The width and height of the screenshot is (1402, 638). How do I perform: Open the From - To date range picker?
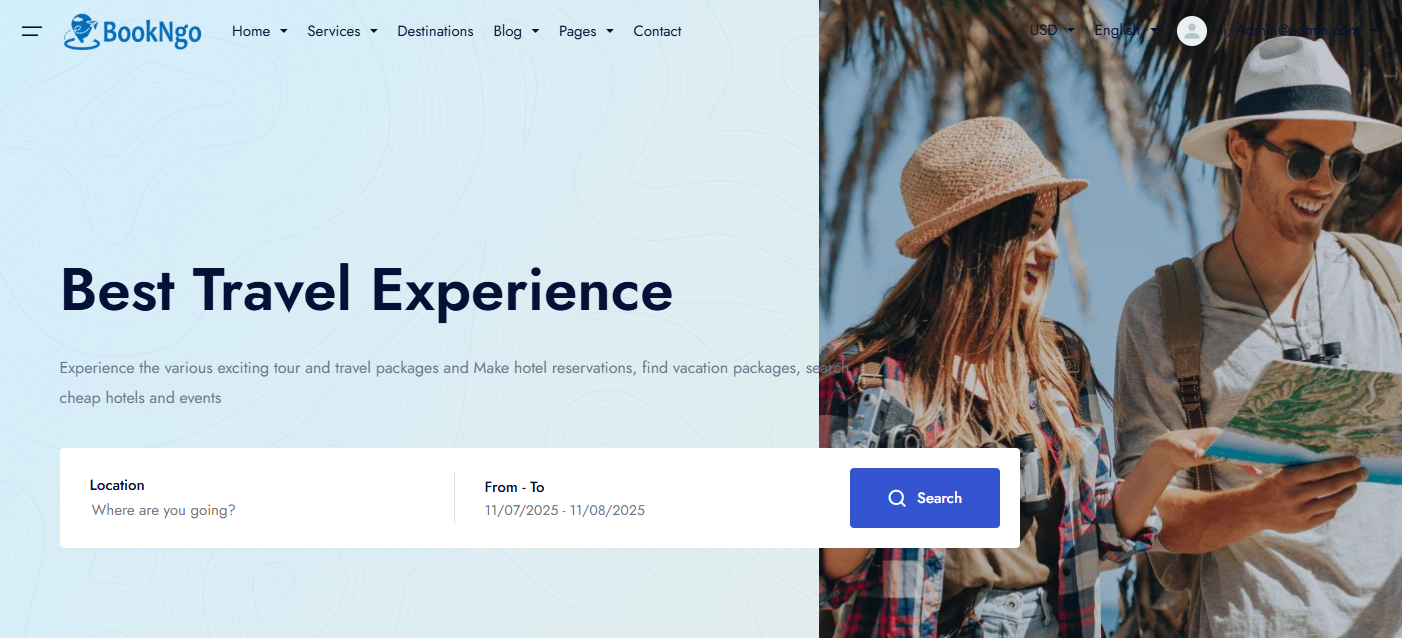pos(565,499)
